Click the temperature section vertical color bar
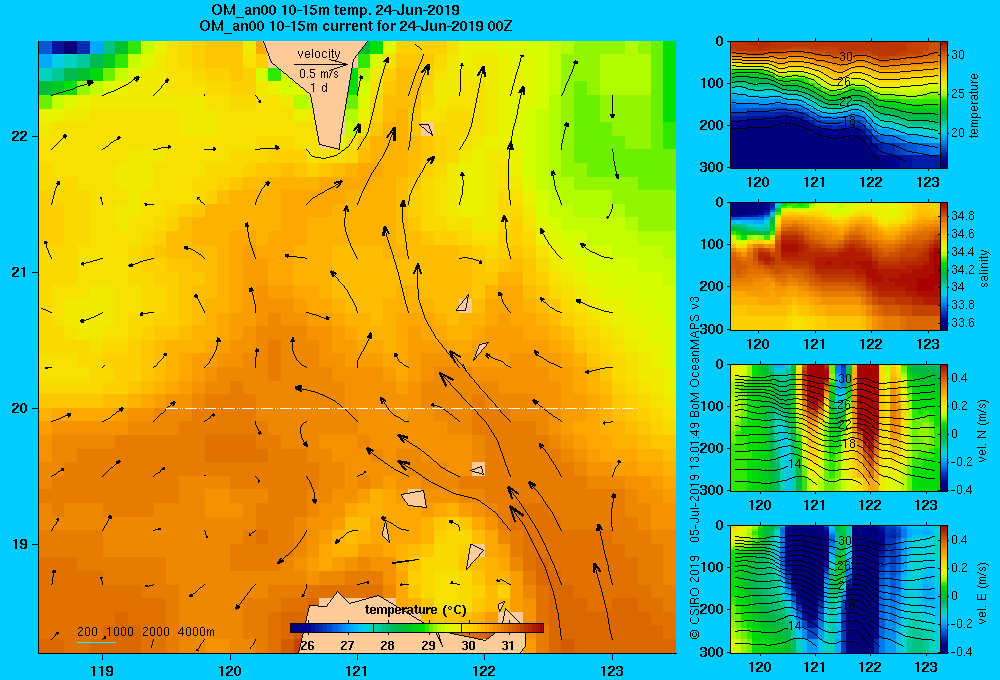Screen dimensions: 1000x680 click(x=944, y=105)
